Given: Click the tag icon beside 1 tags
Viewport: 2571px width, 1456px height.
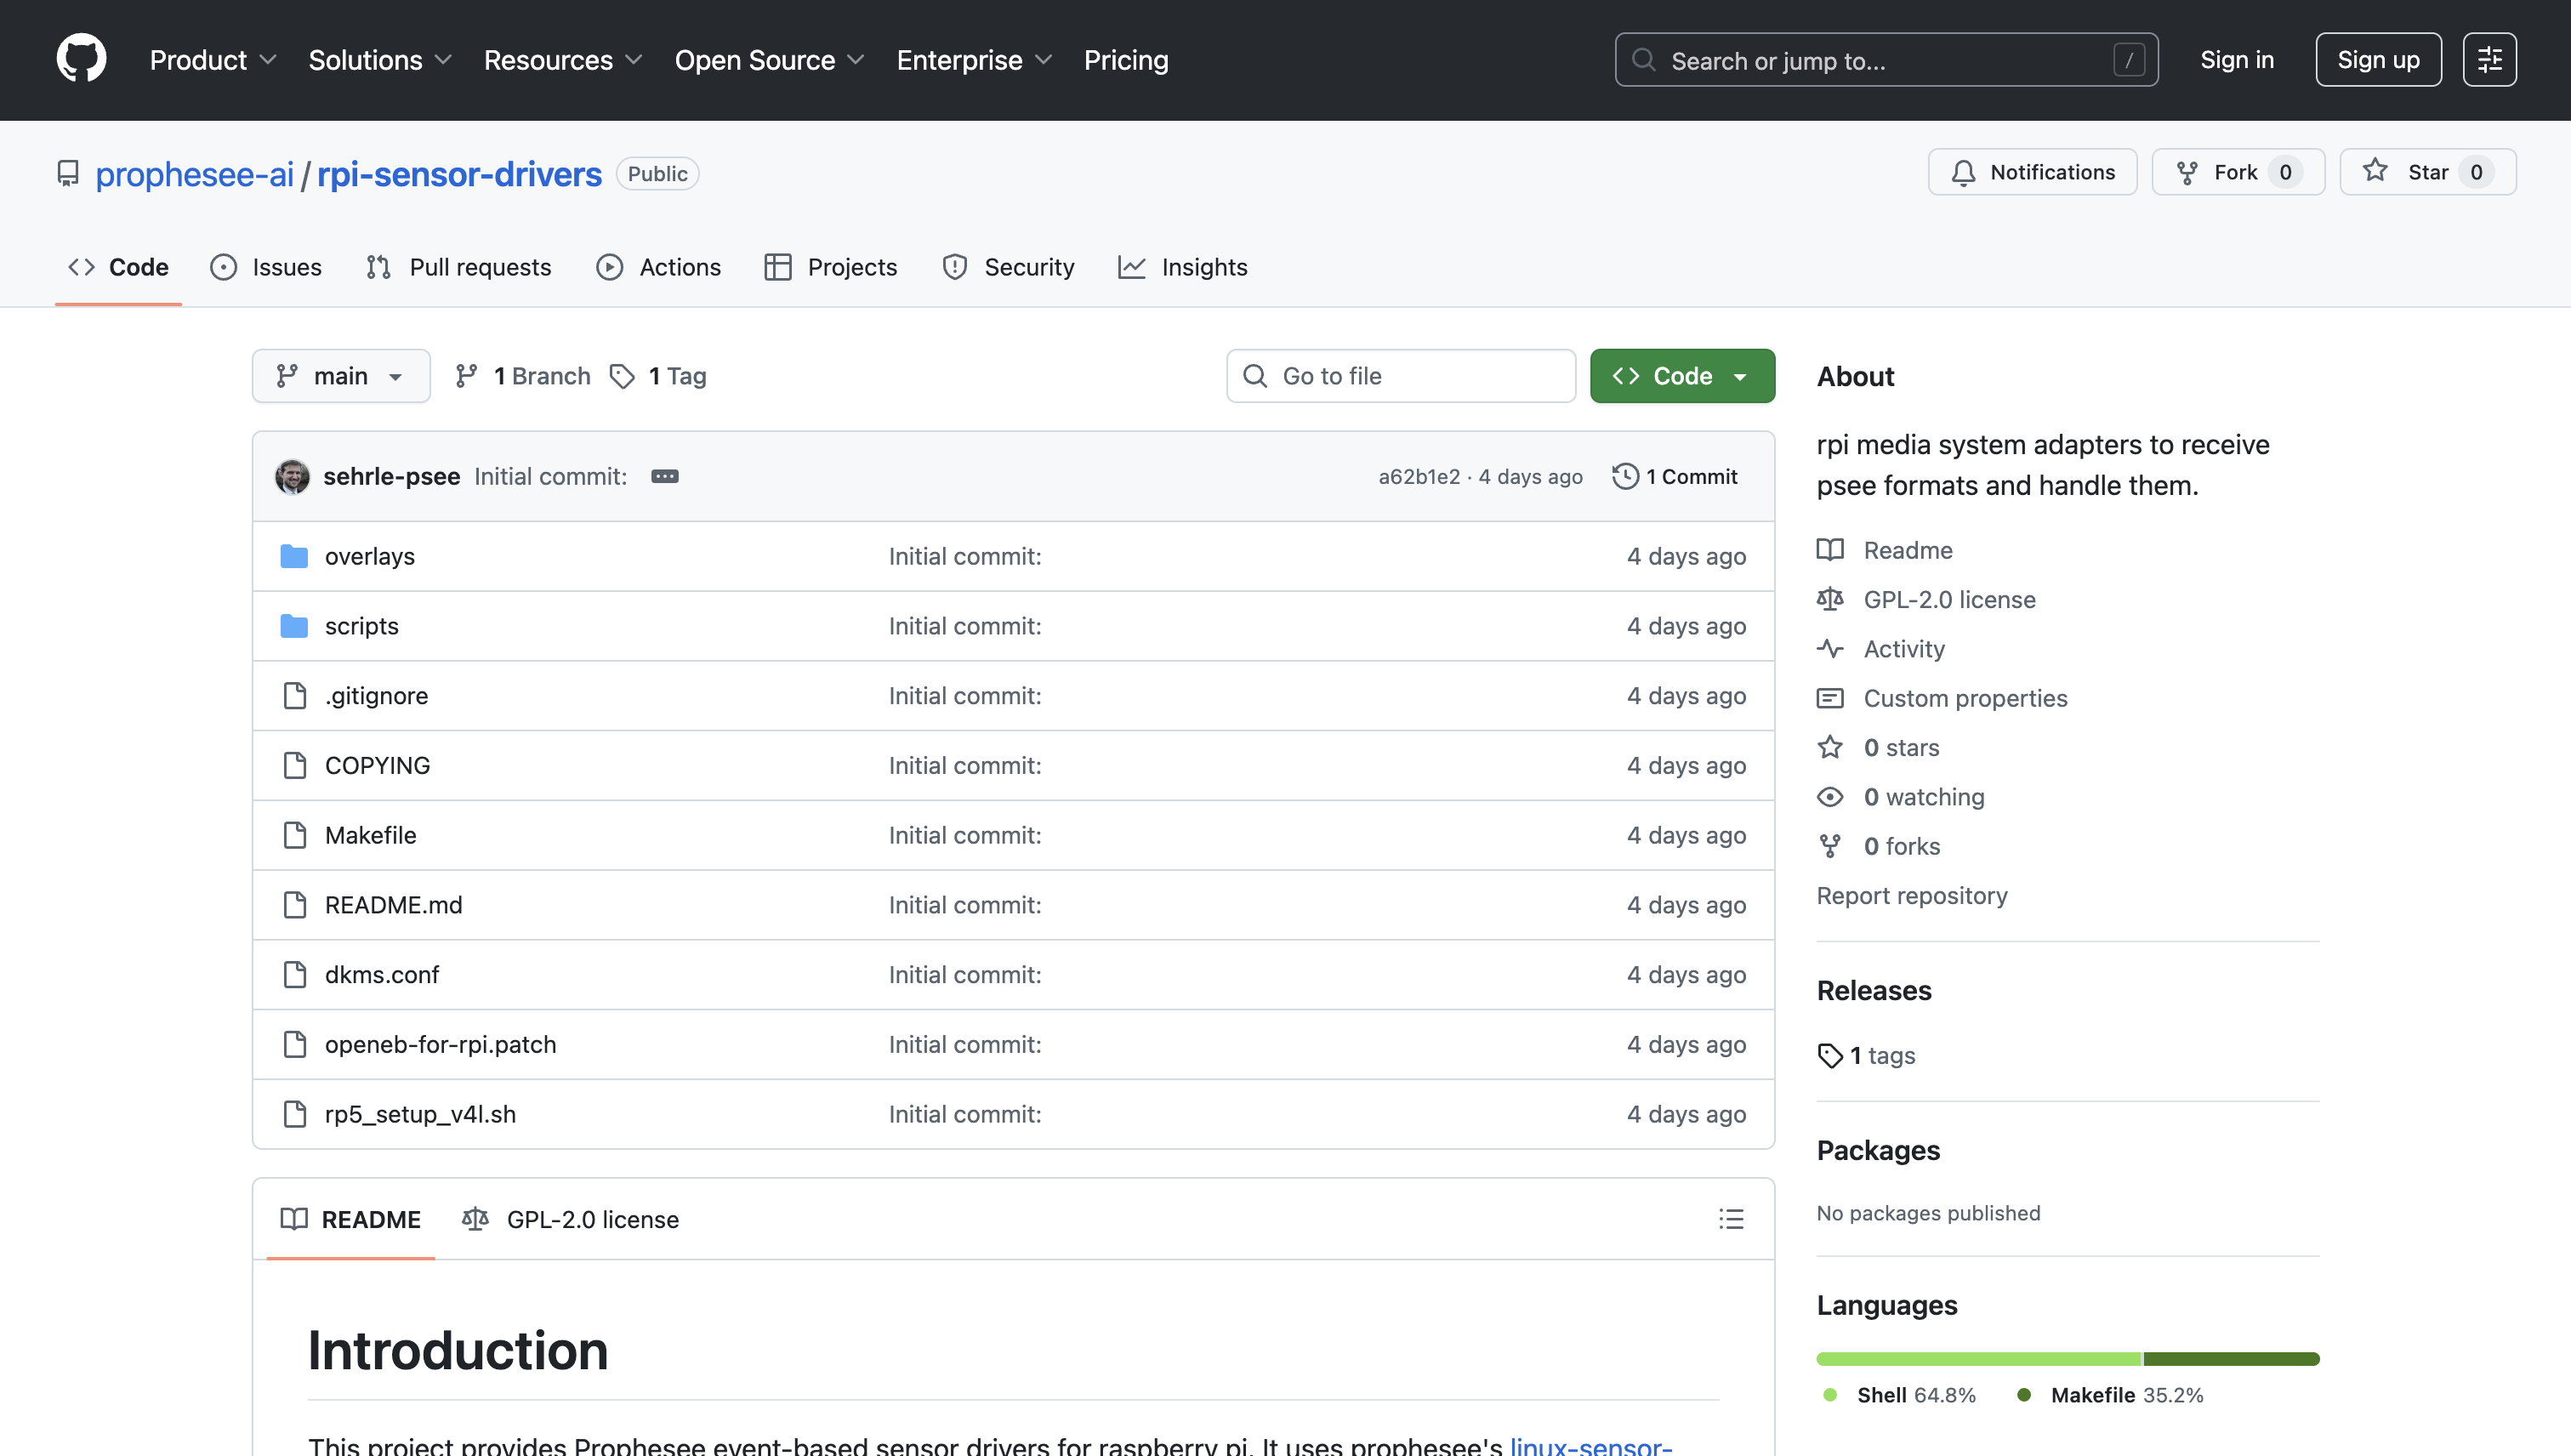Looking at the screenshot, I should pyautogui.click(x=1830, y=1055).
